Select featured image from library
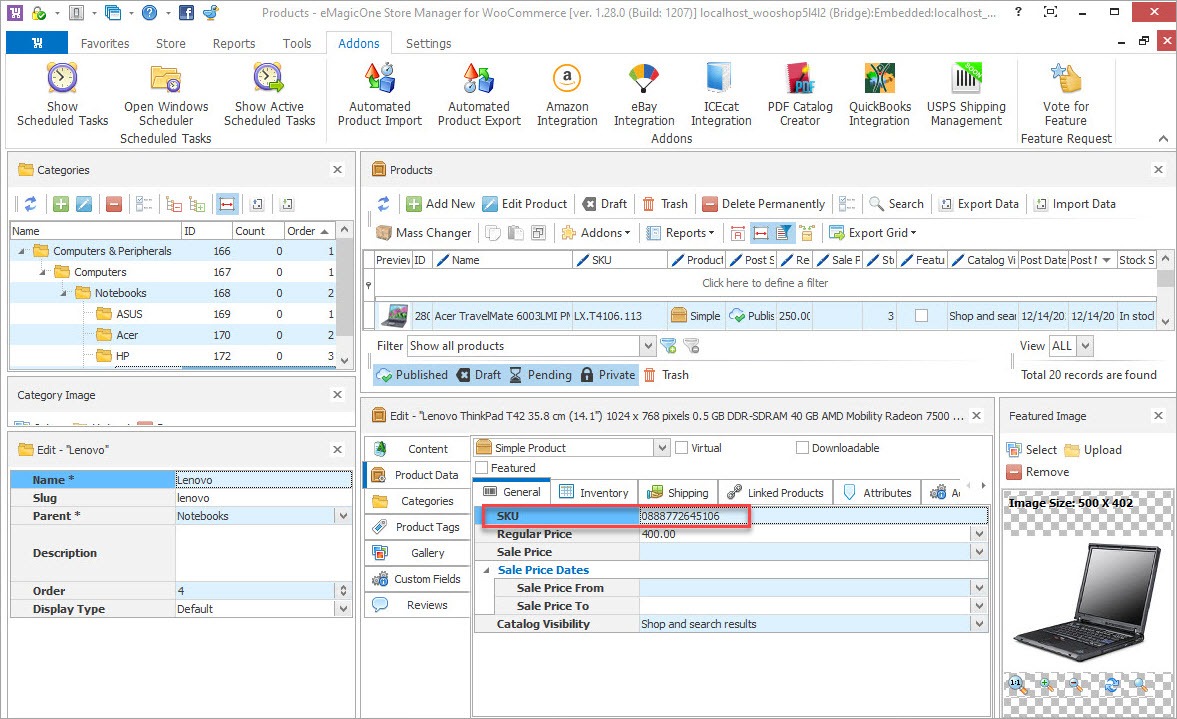Image resolution: width=1177 pixels, height=719 pixels. pyautogui.click(x=1031, y=450)
